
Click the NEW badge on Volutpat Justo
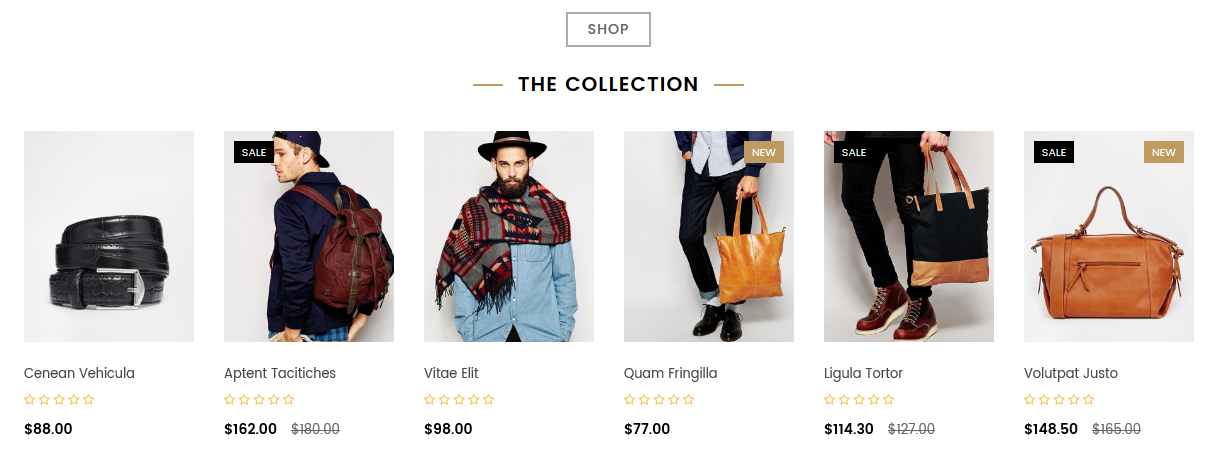click(1164, 152)
